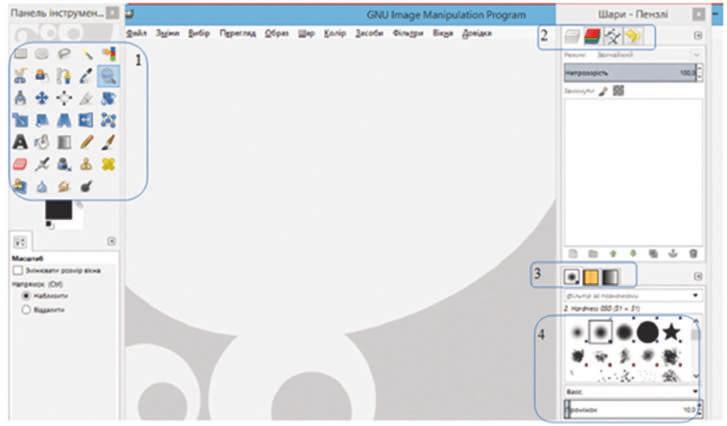Select the Bucket Fill tool
The height and width of the screenshot is (426, 727).
(42, 142)
